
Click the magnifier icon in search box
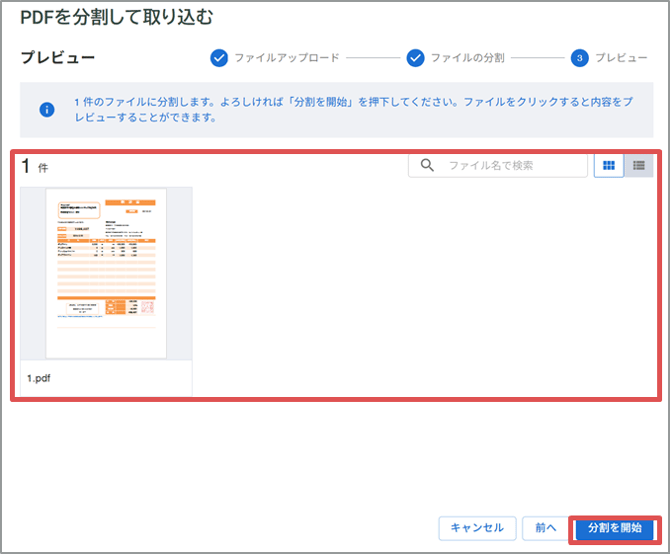coord(427,165)
